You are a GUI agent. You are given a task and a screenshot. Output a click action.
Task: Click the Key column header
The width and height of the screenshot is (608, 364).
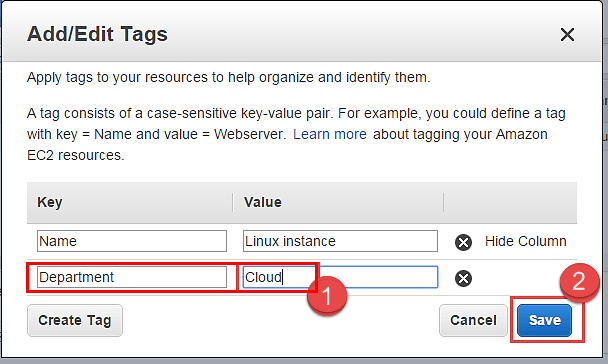(50, 202)
